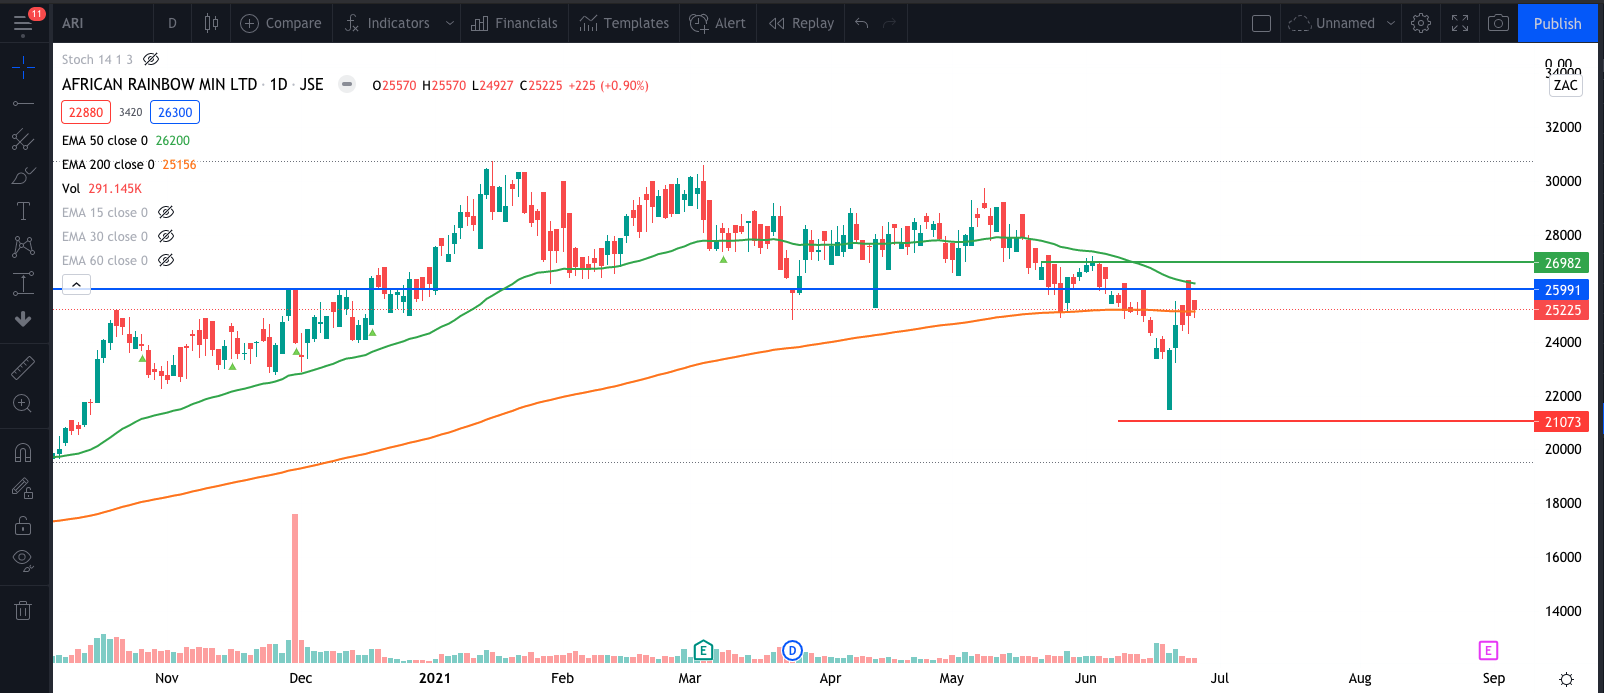The image size is (1604, 693).
Task: Select the text annotation tool
Action: 23,211
